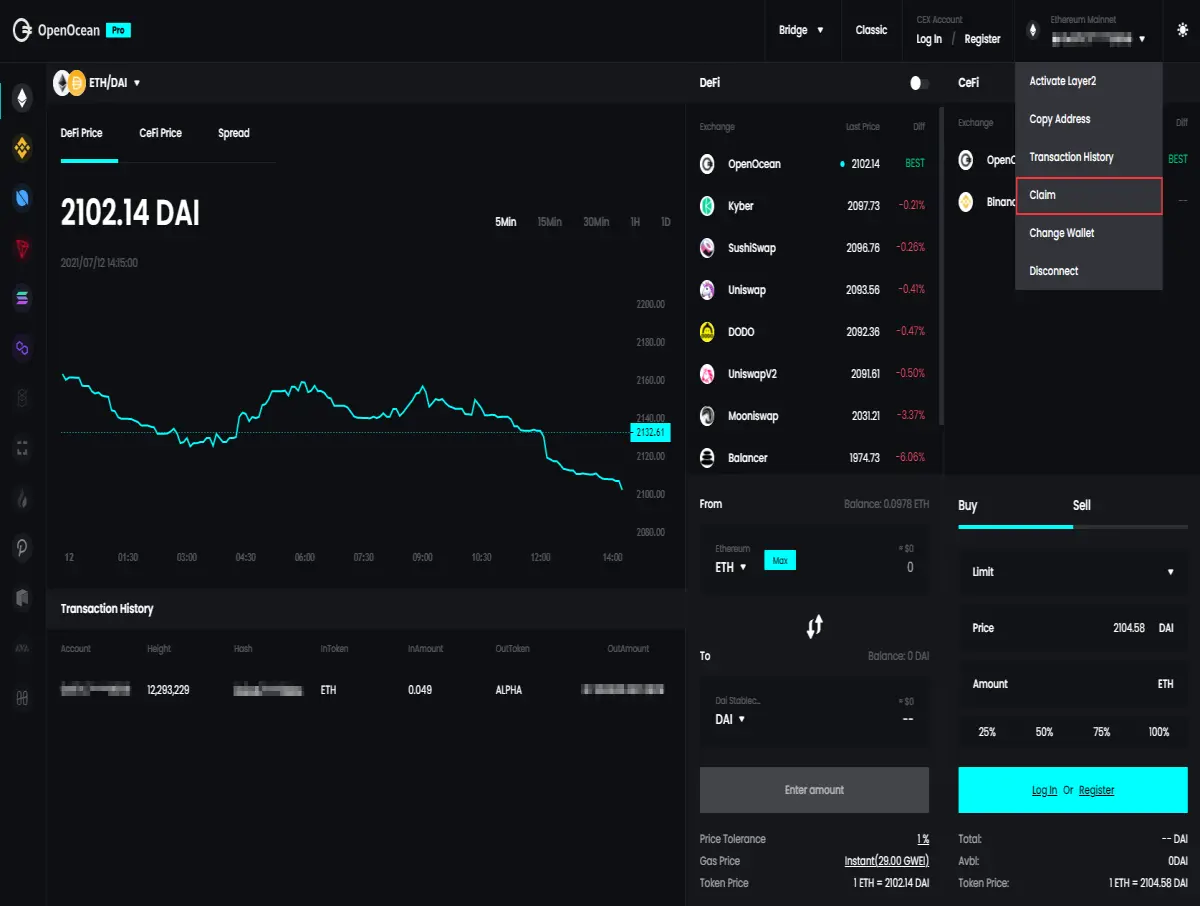Click the OpenOcean logo

tap(57, 30)
